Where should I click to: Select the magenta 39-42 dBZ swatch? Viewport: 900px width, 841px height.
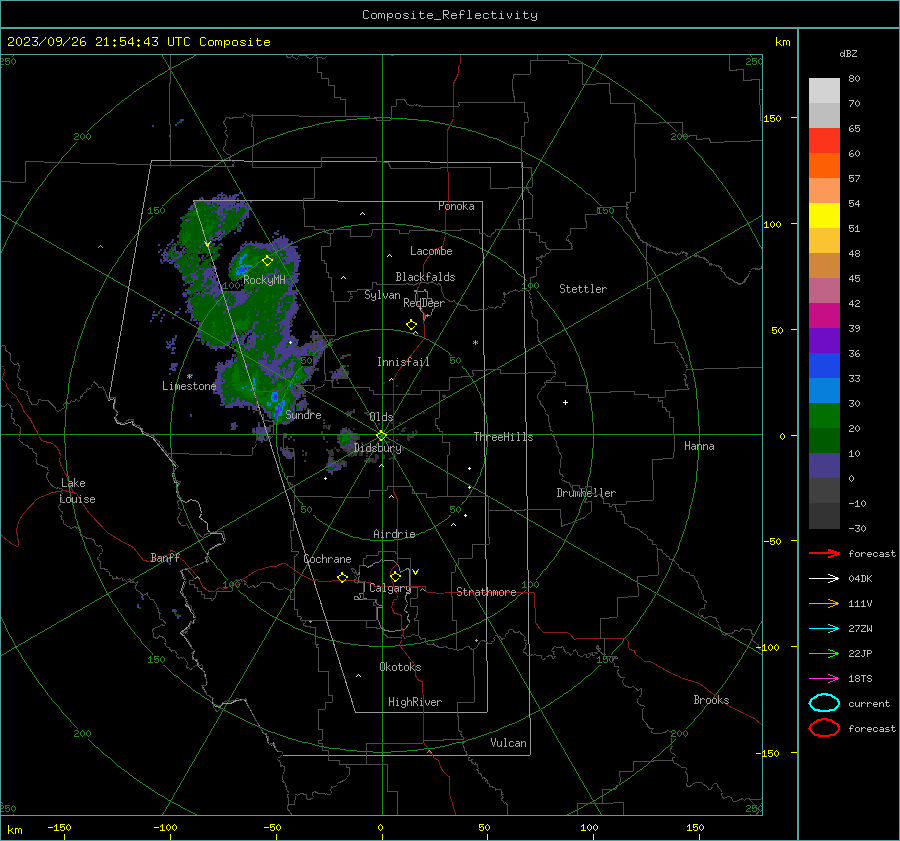[824, 316]
